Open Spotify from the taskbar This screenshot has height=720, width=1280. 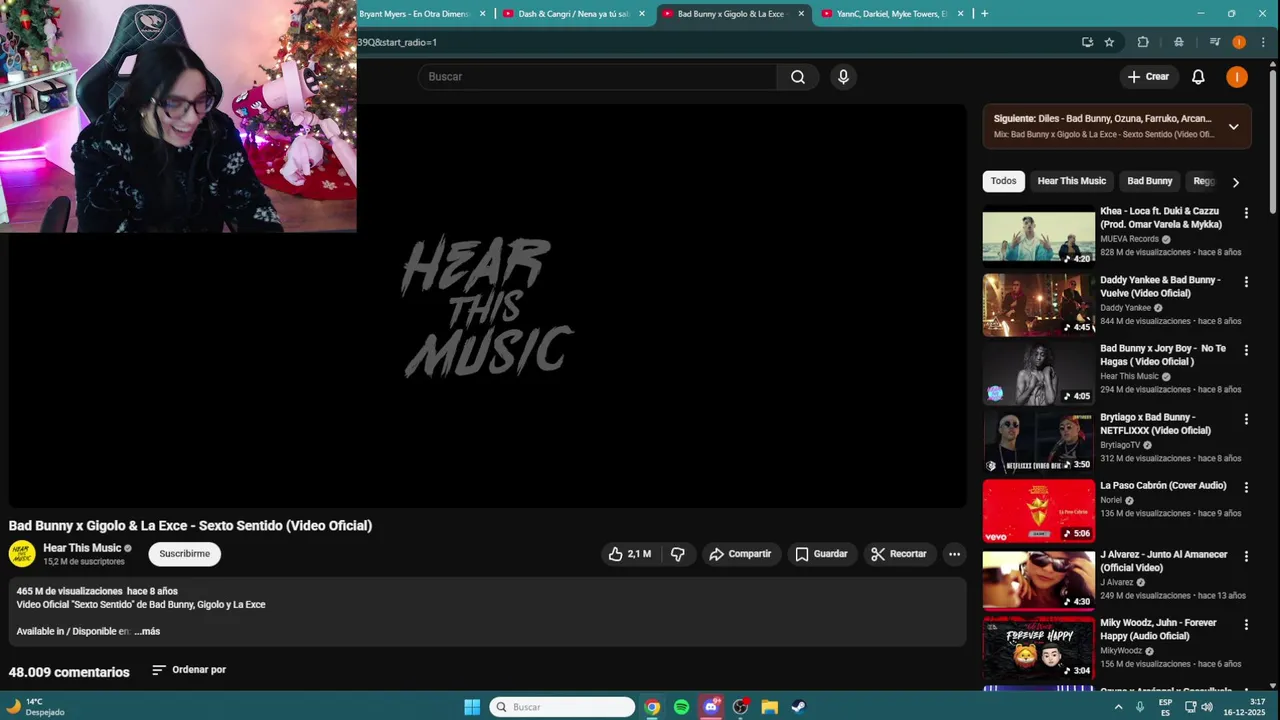coord(681,707)
